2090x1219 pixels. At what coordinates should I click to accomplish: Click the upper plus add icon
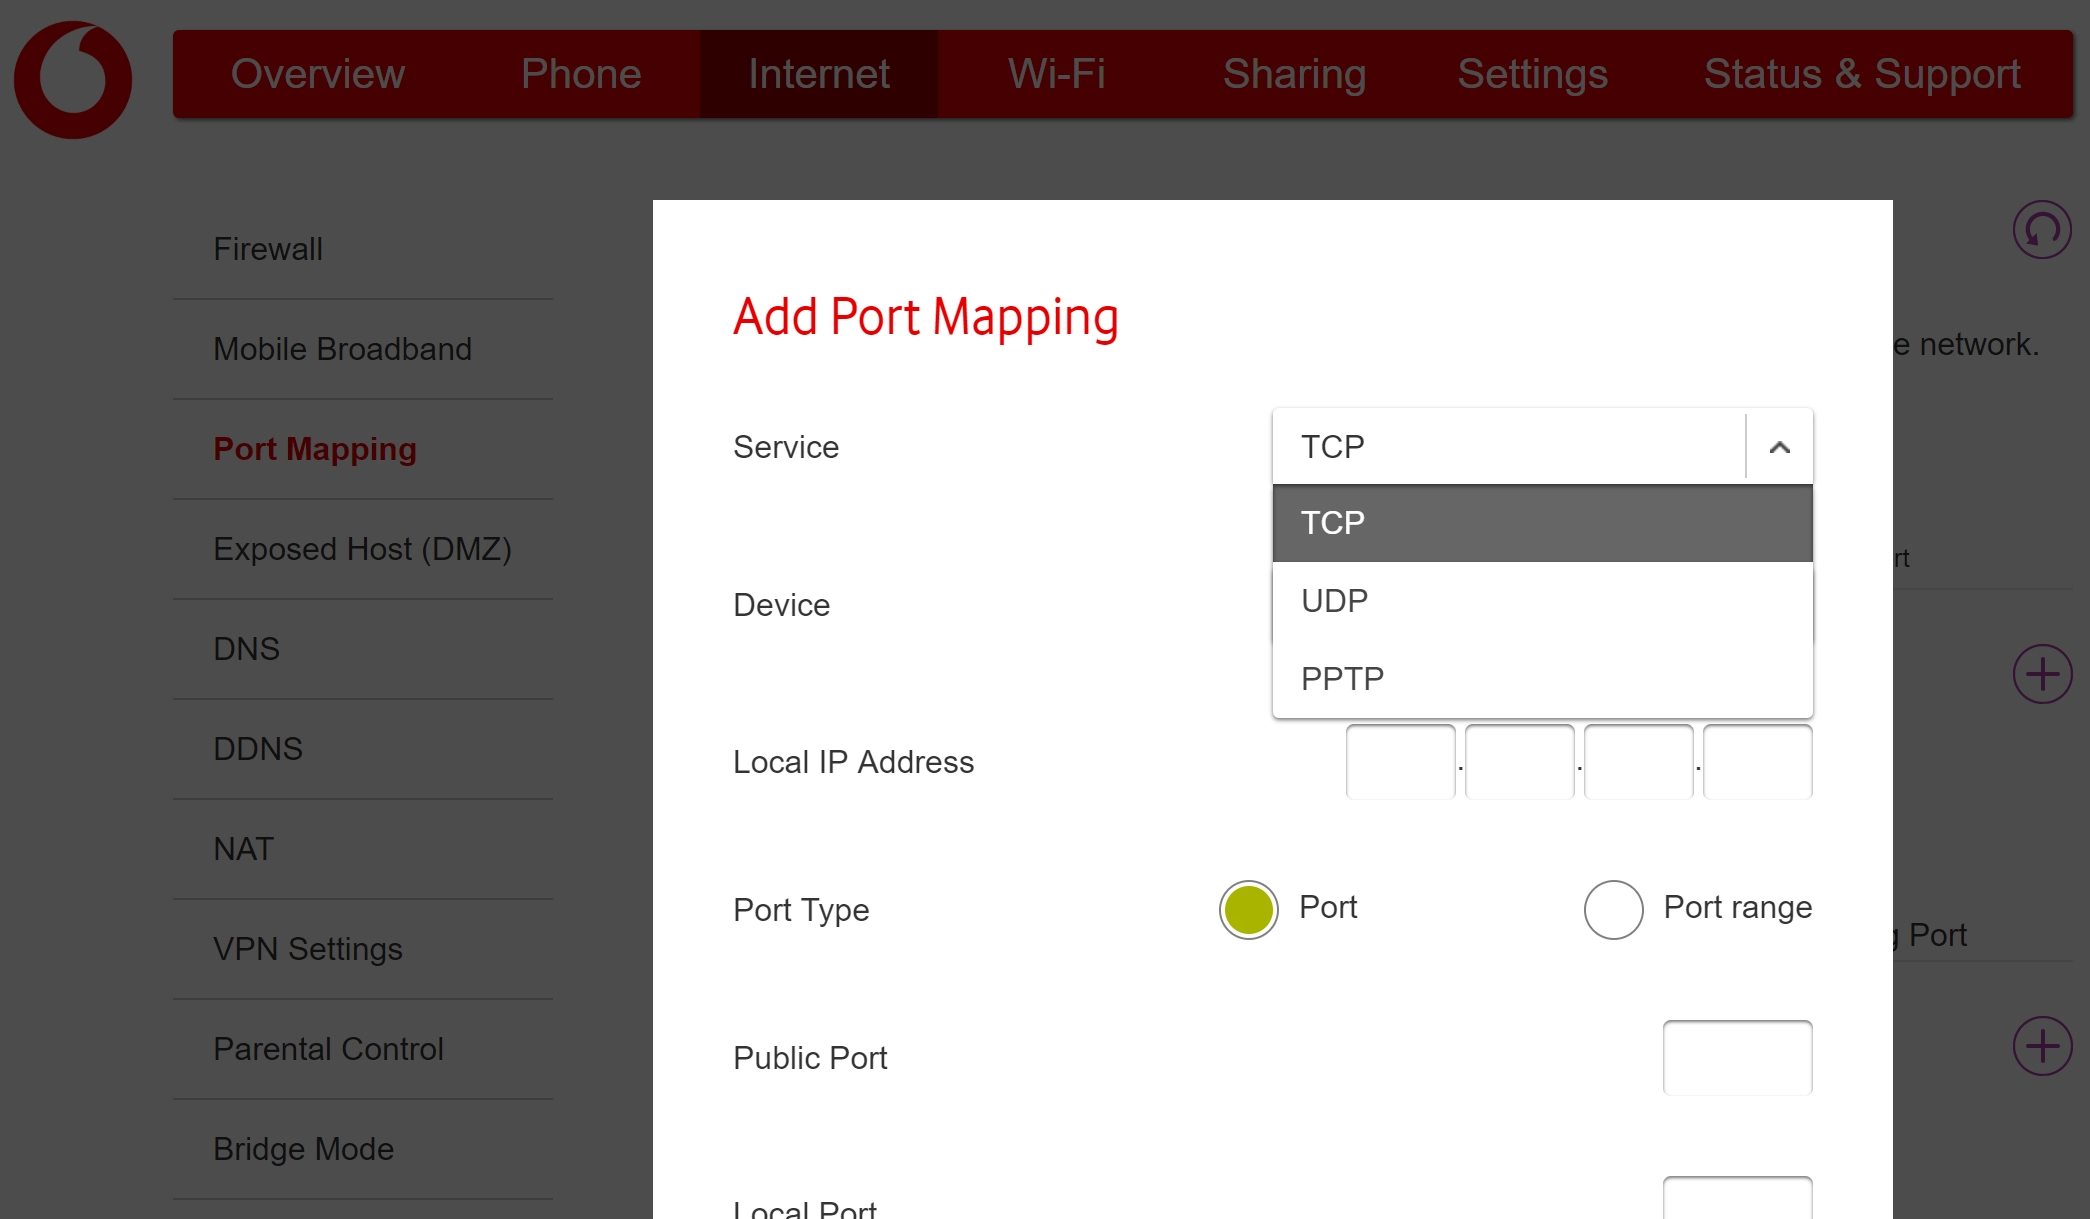tap(2042, 674)
